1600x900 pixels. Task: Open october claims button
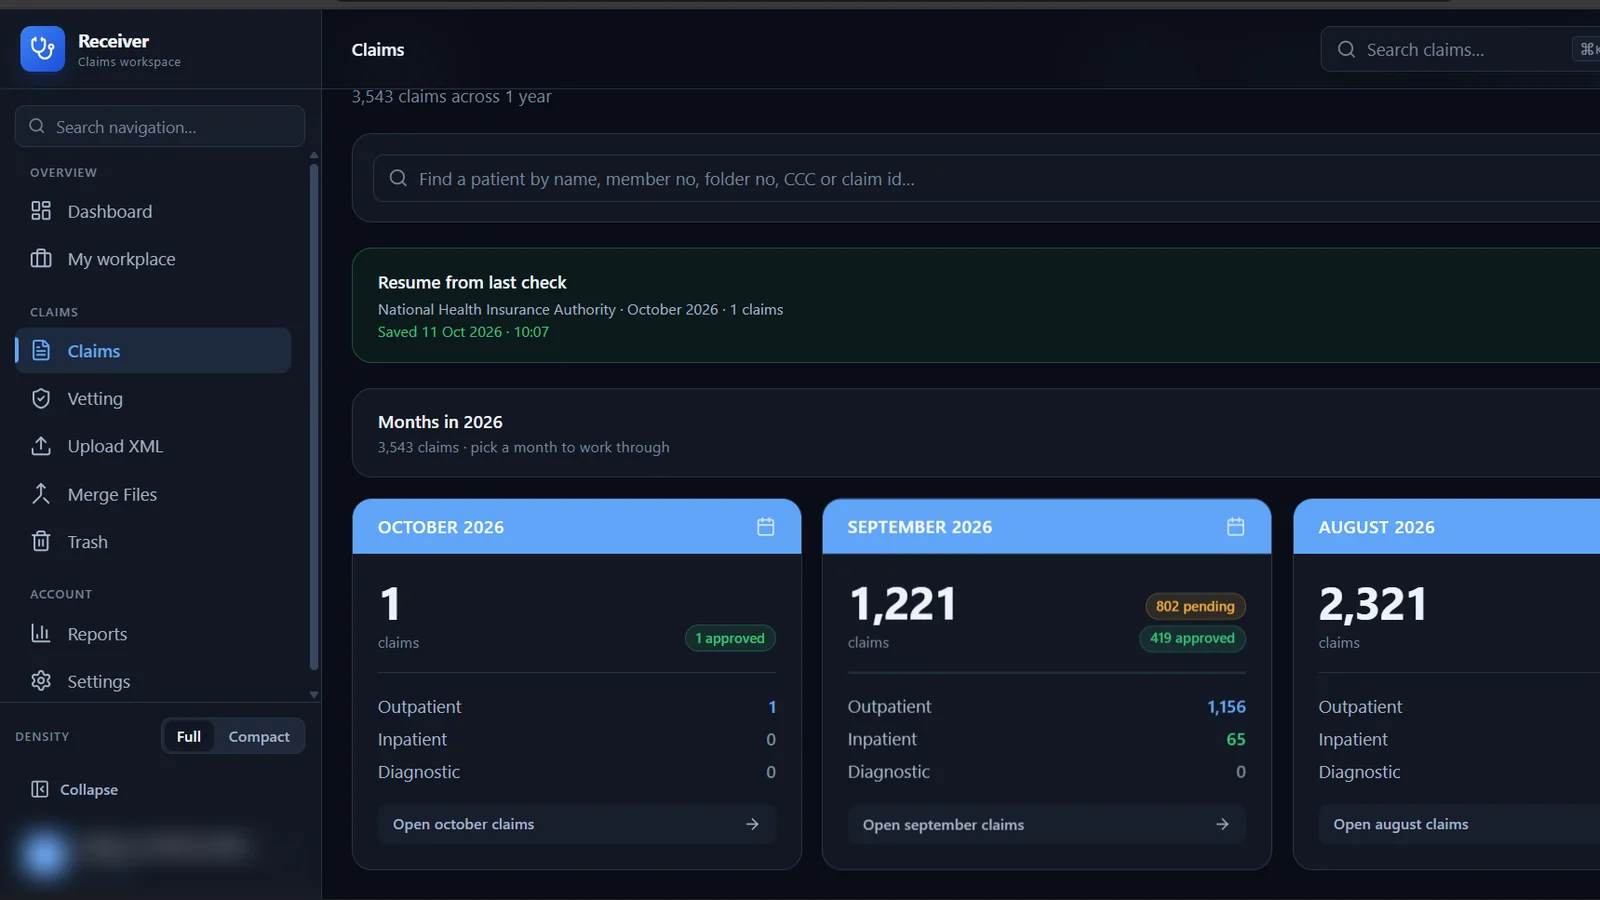(x=577, y=824)
